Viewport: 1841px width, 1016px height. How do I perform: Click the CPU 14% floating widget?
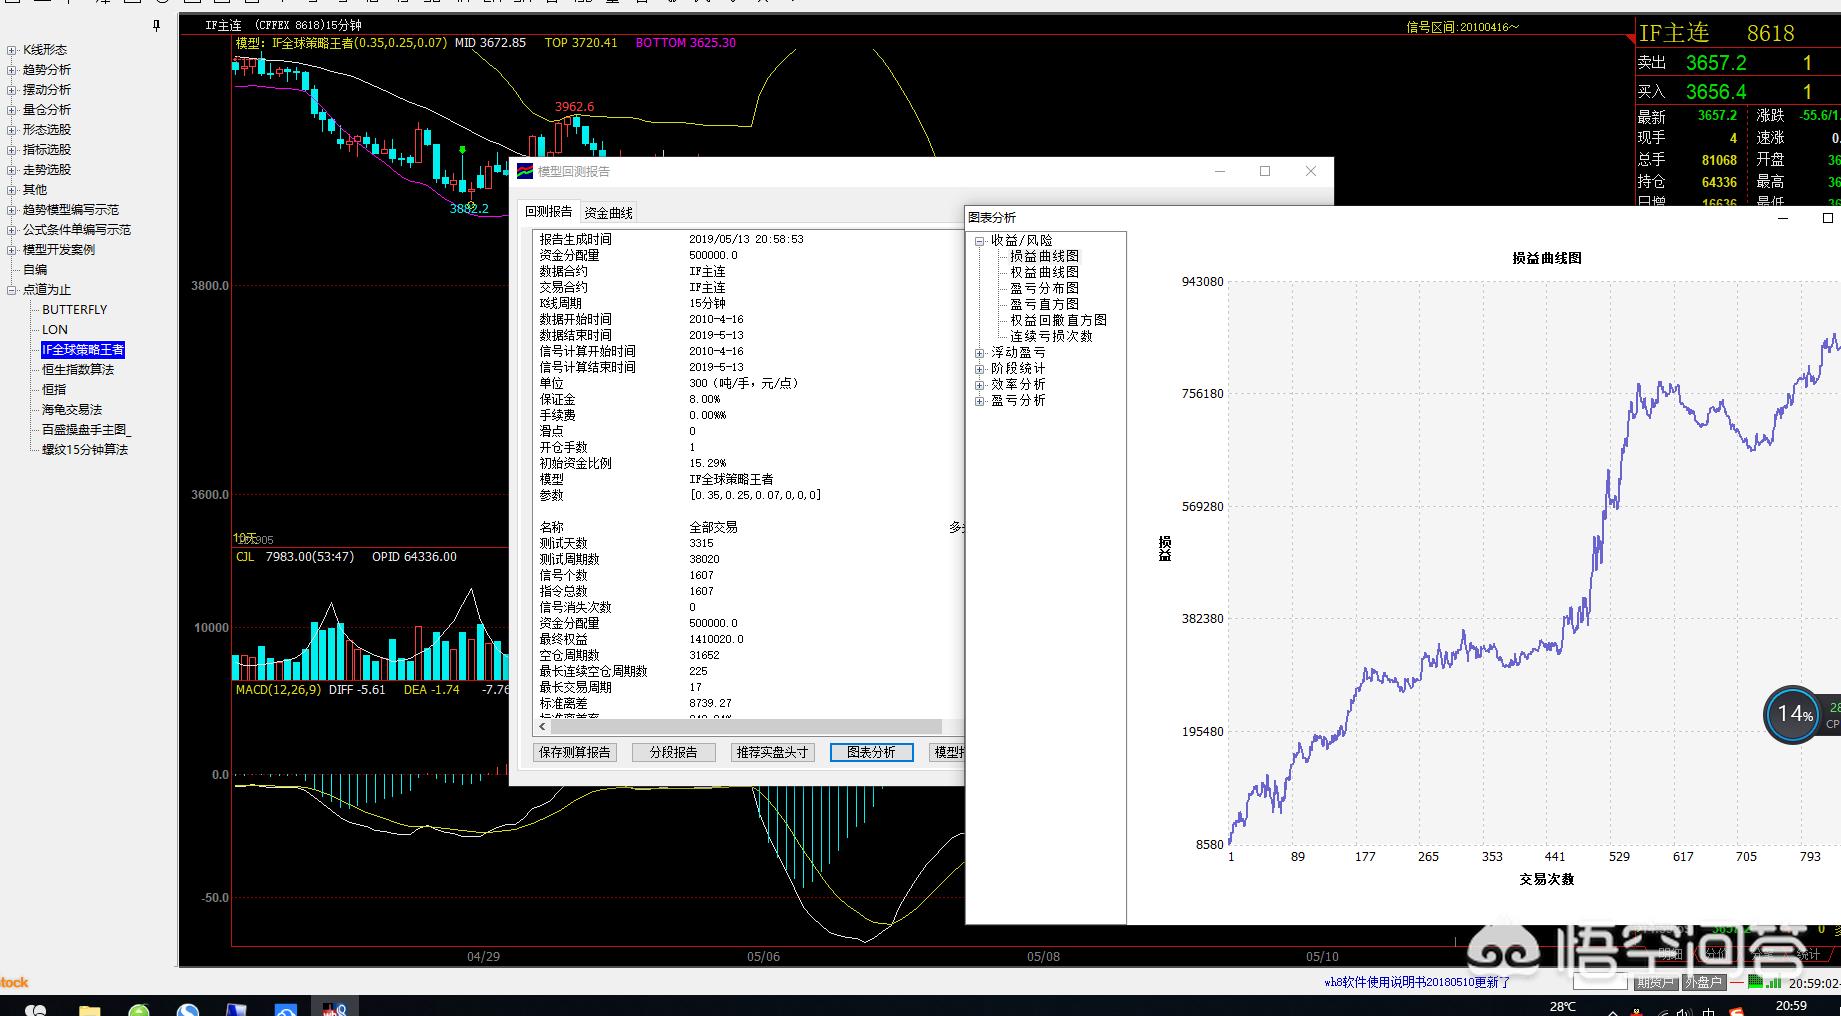(x=1791, y=714)
